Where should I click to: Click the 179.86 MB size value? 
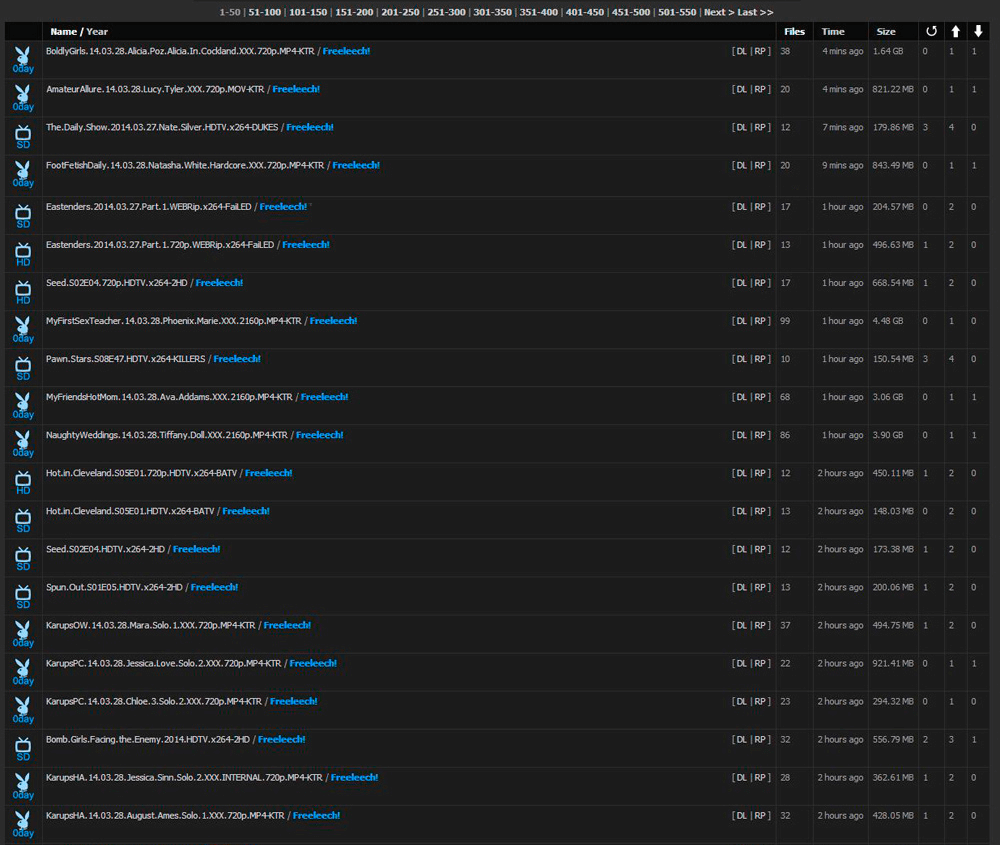pos(893,128)
